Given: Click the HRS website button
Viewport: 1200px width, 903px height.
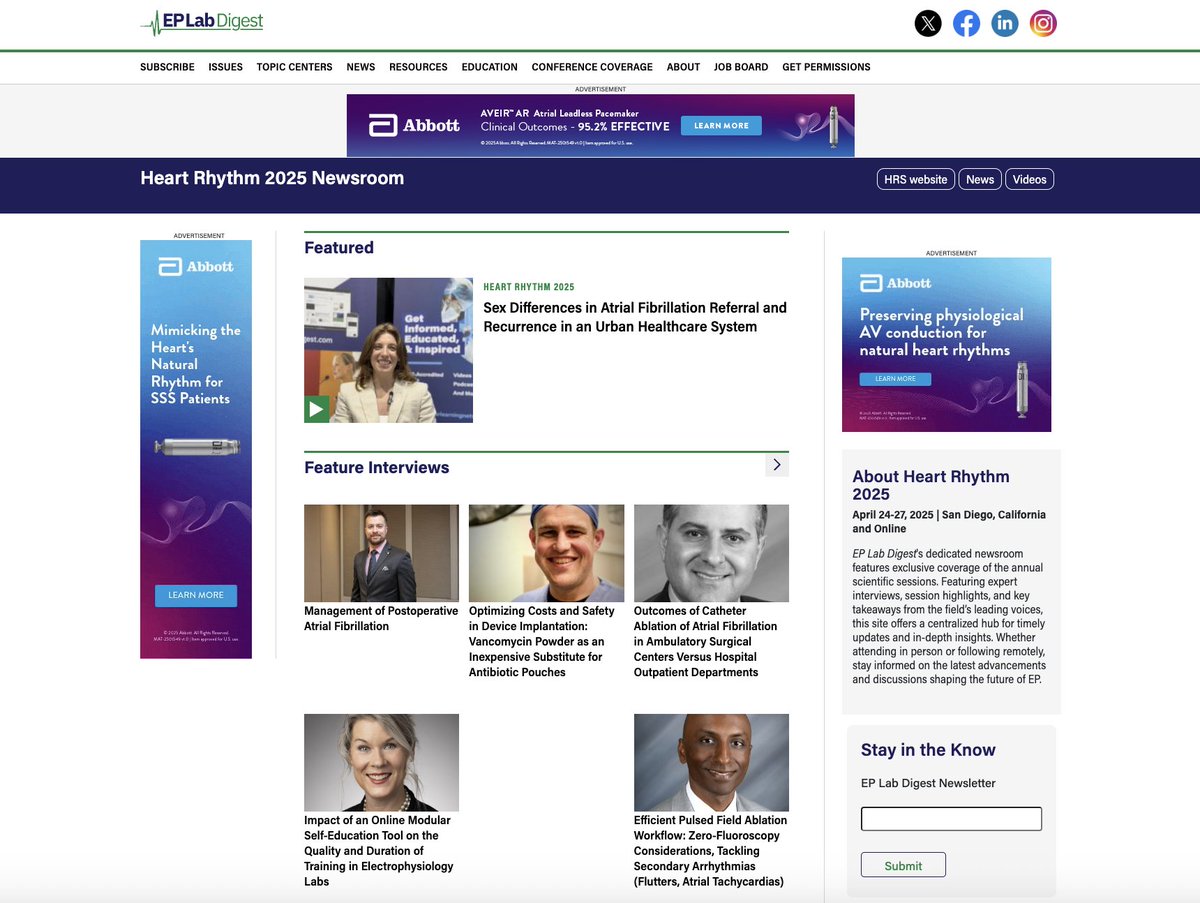Looking at the screenshot, I should tap(915, 179).
